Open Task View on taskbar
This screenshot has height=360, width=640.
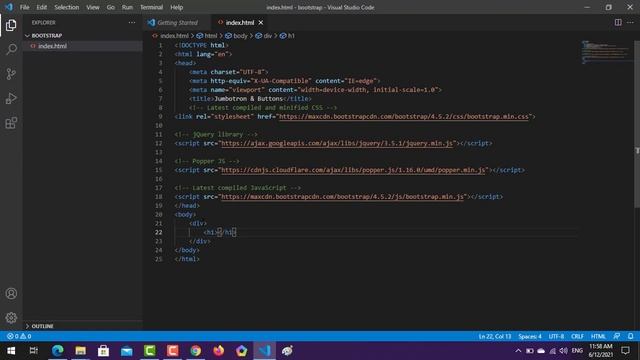pyautogui.click(x=34, y=351)
